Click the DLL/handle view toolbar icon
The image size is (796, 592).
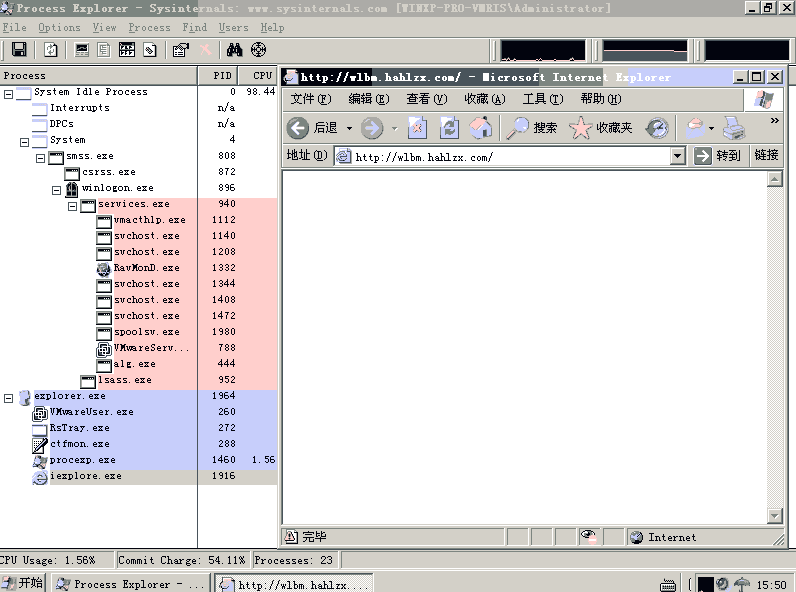click(x=149, y=50)
